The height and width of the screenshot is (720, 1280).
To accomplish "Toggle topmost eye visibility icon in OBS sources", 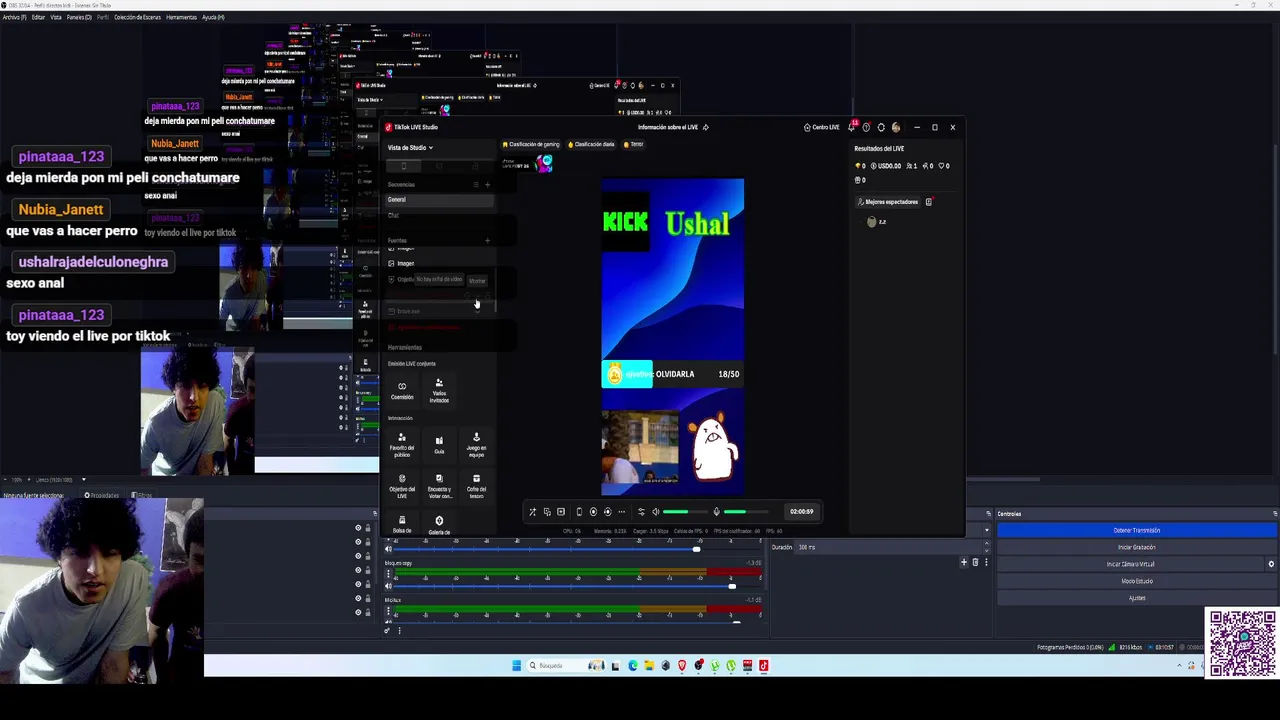I will tap(358, 528).
